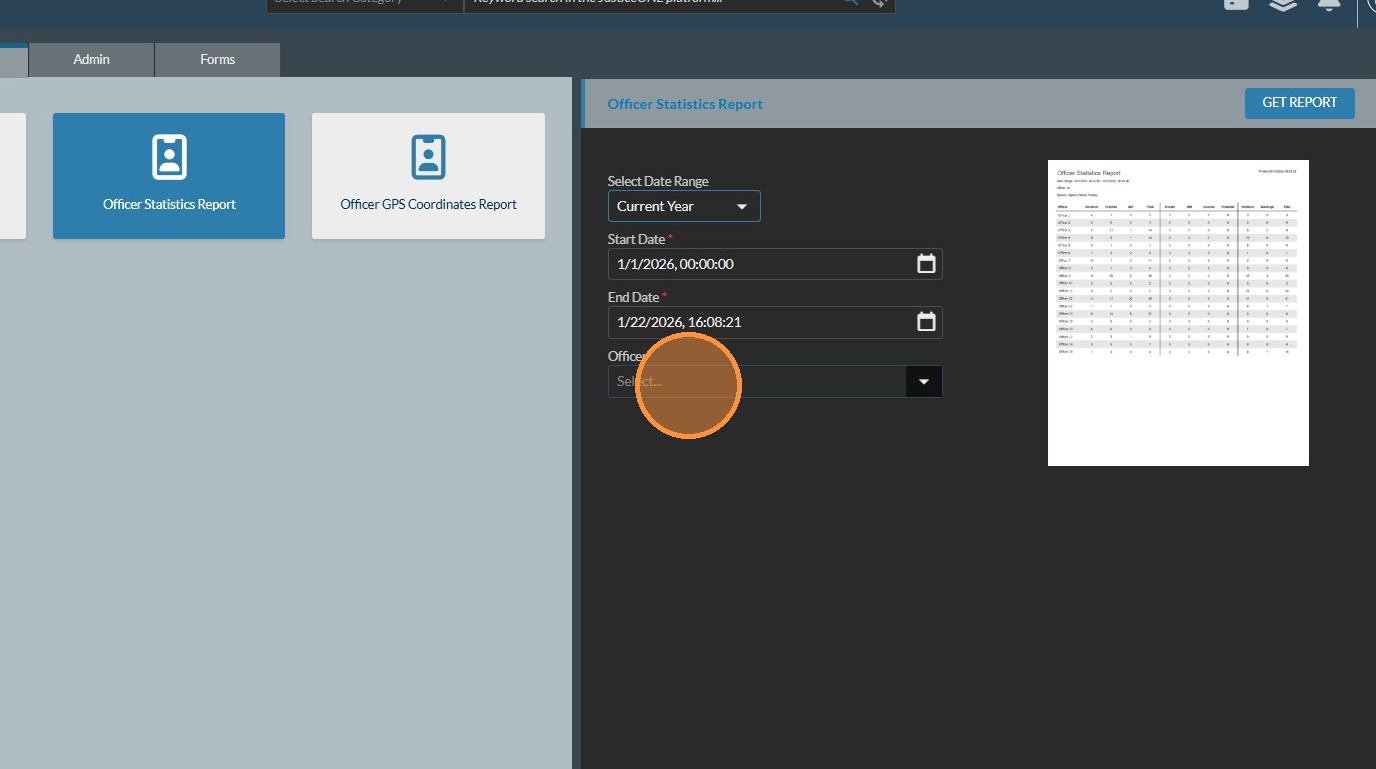Click the Start Date label
The image size is (1376, 769).
click(636, 239)
